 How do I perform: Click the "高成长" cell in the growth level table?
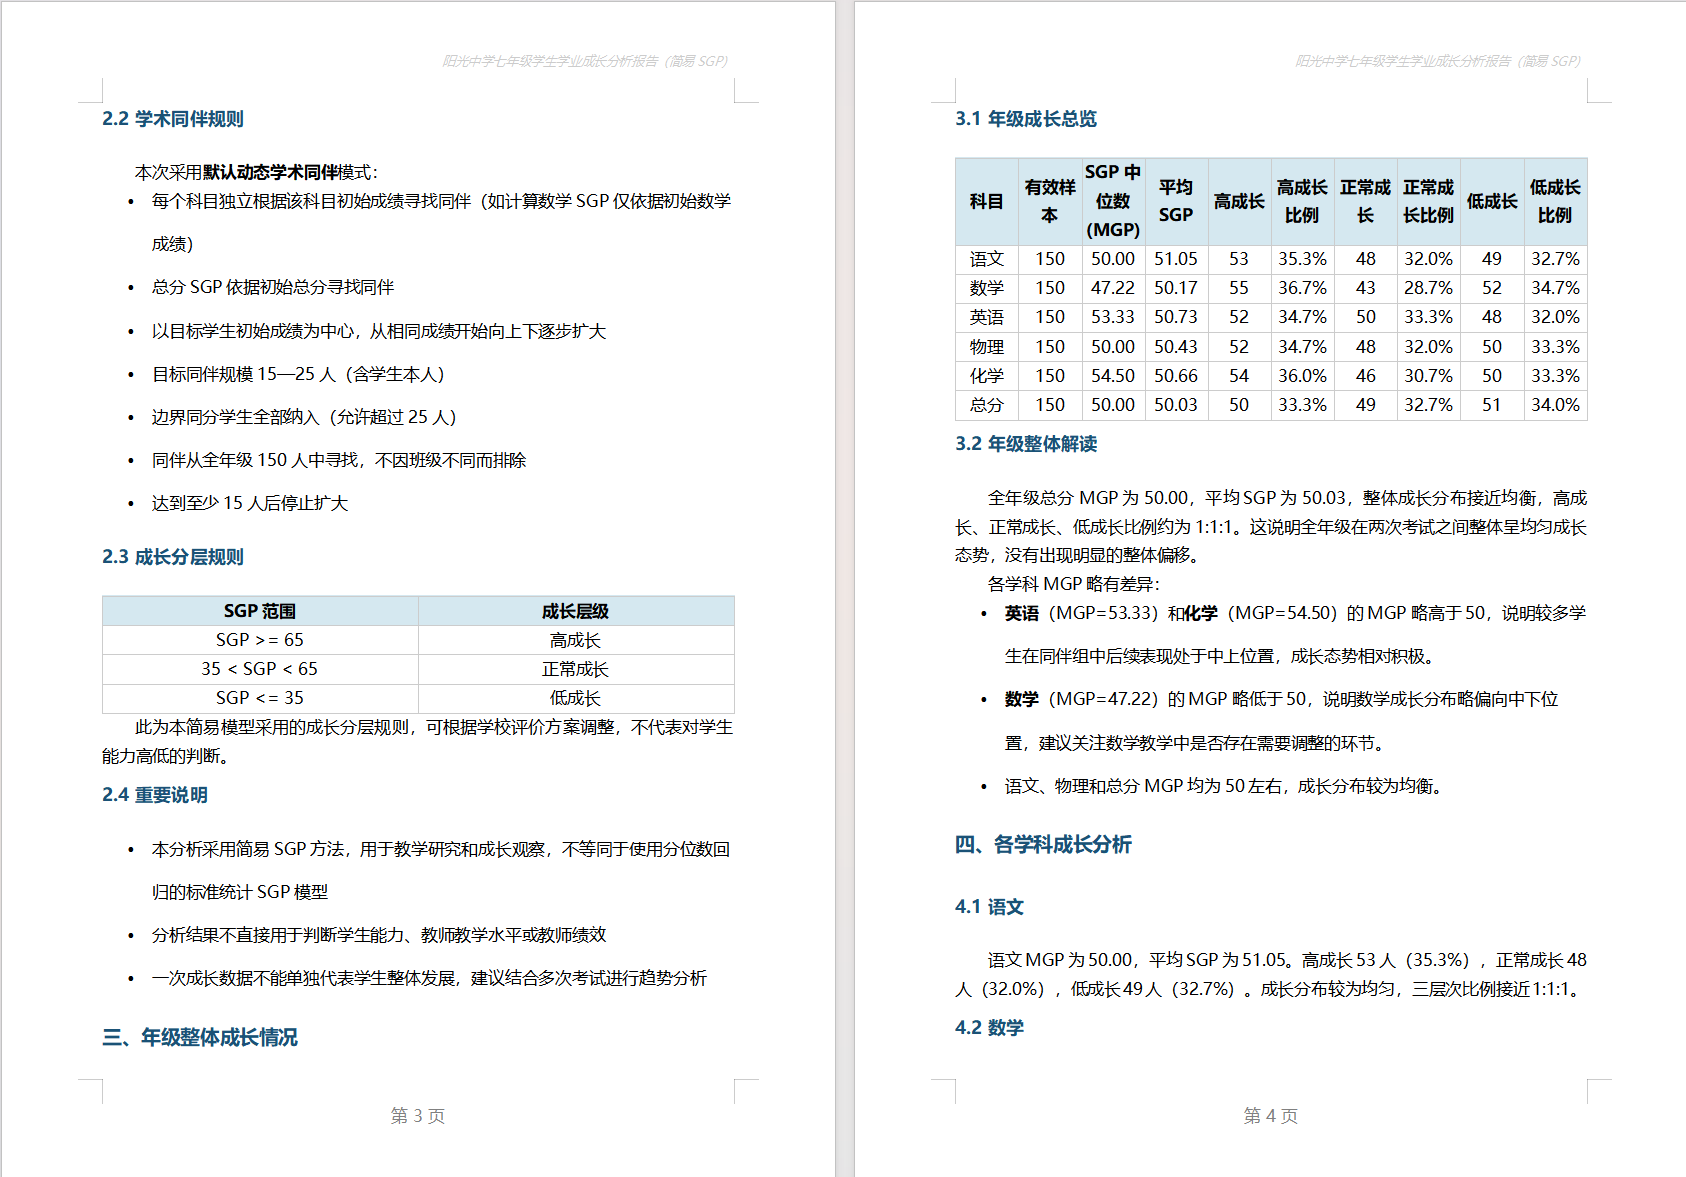[576, 640]
